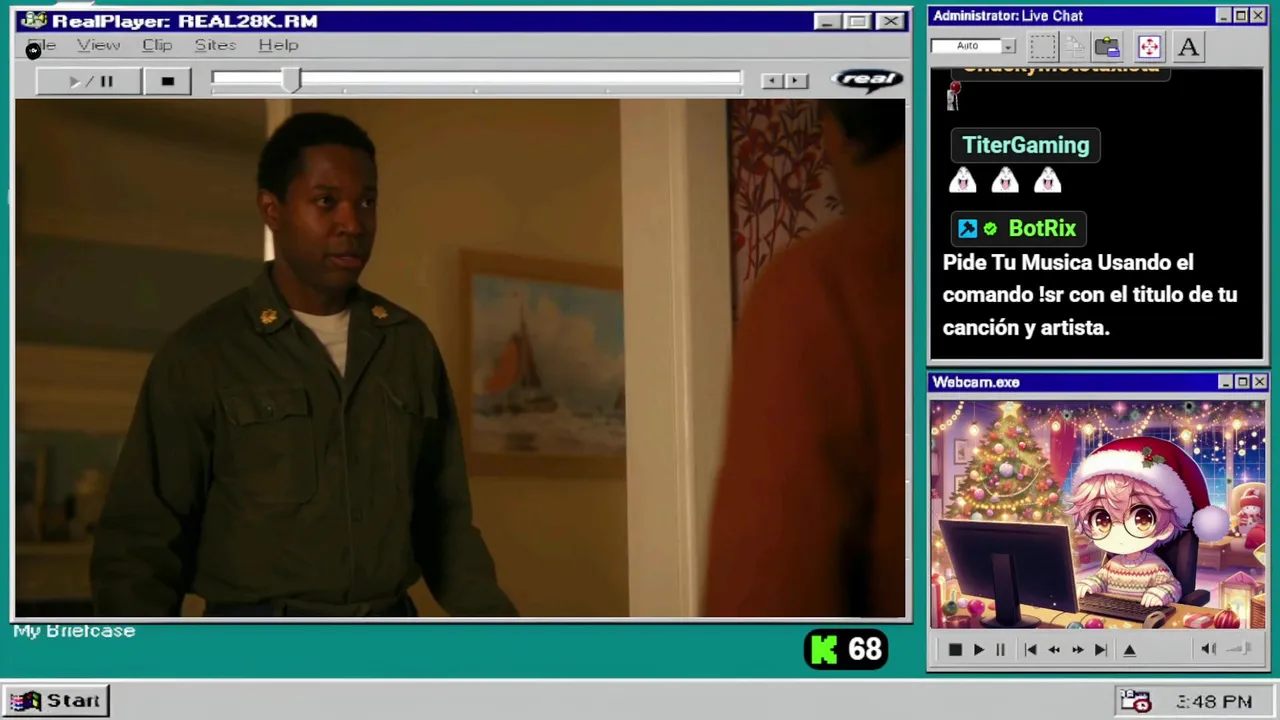Click the eject button in Webcam.exe

1130,650
